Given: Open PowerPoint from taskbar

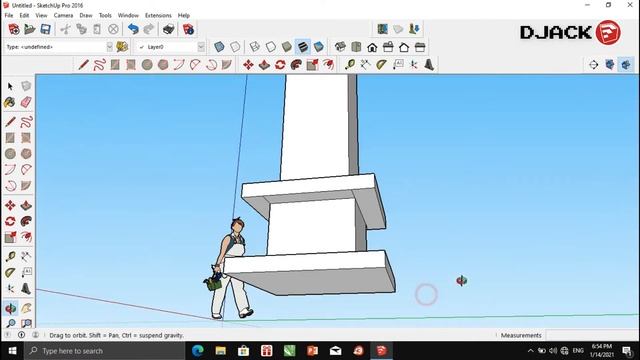Looking at the screenshot, I should 312,350.
